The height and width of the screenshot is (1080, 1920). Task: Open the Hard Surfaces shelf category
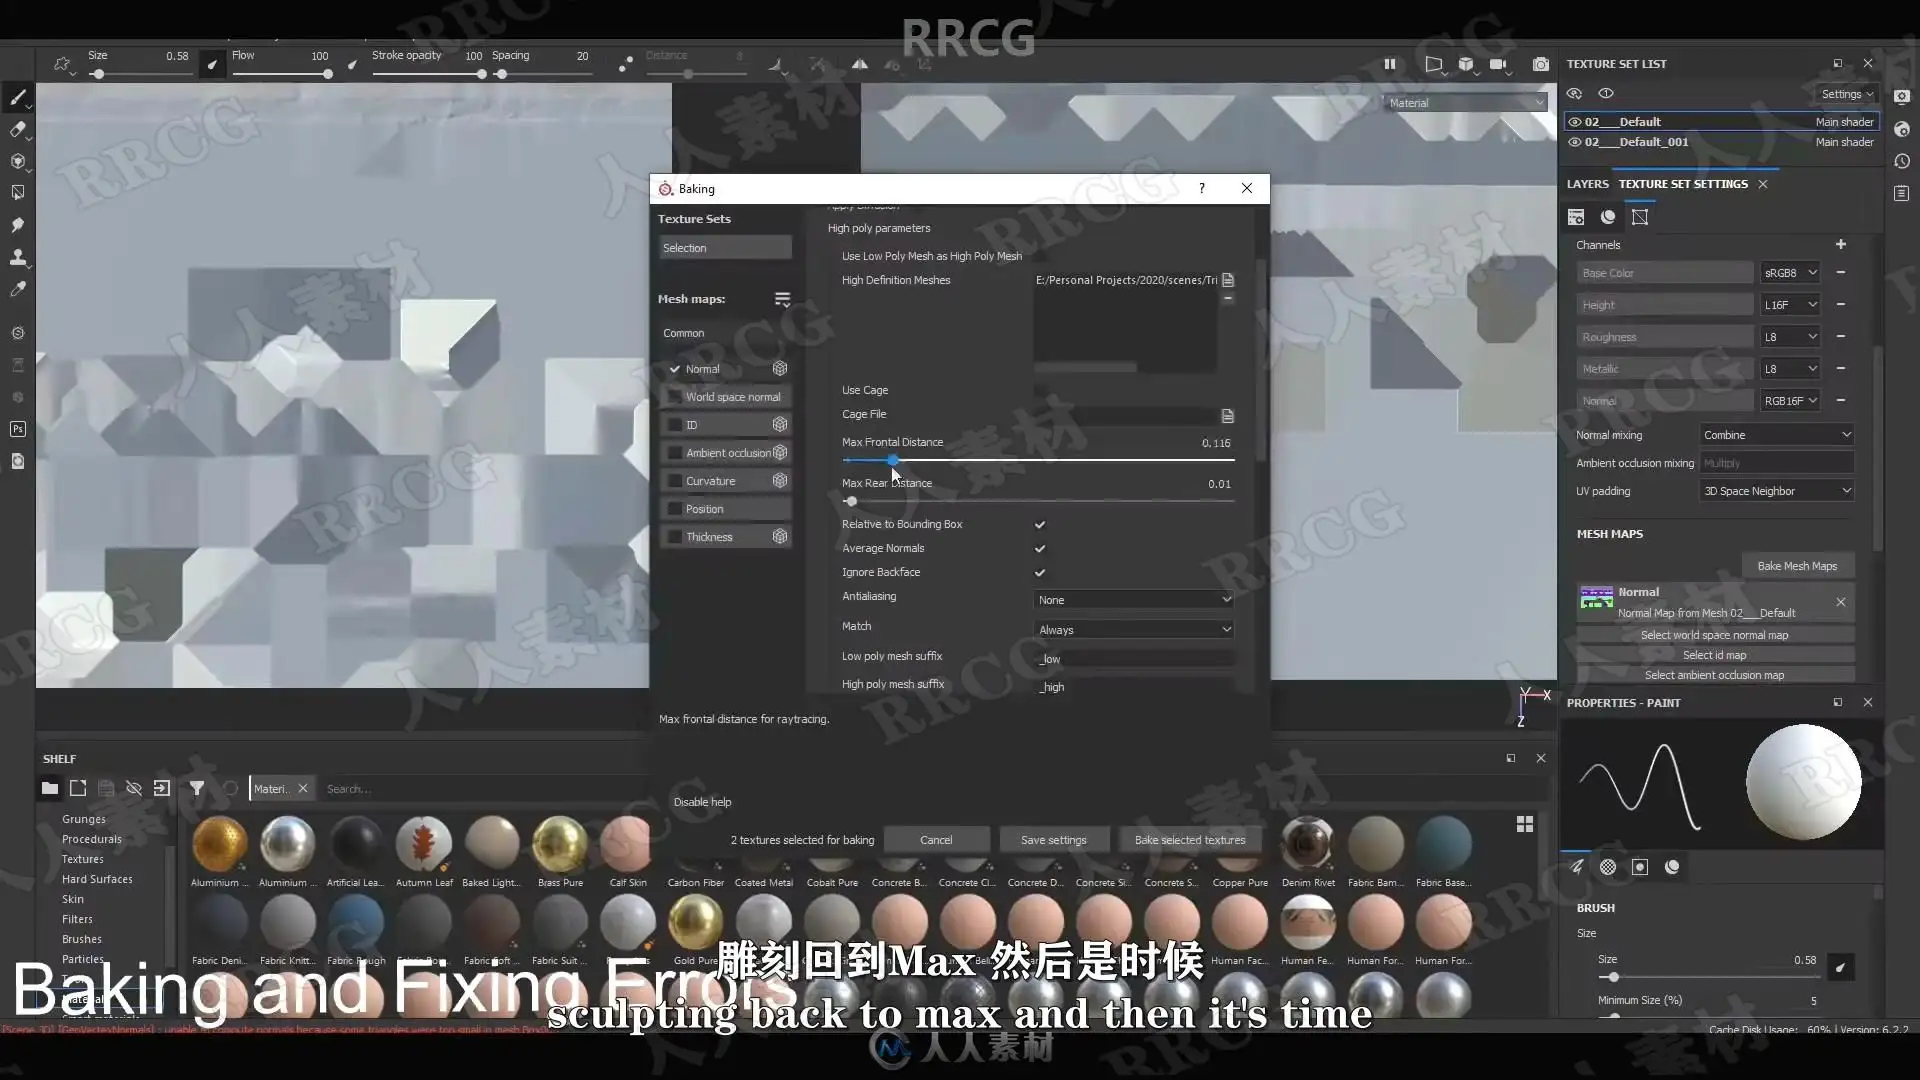pos(97,879)
